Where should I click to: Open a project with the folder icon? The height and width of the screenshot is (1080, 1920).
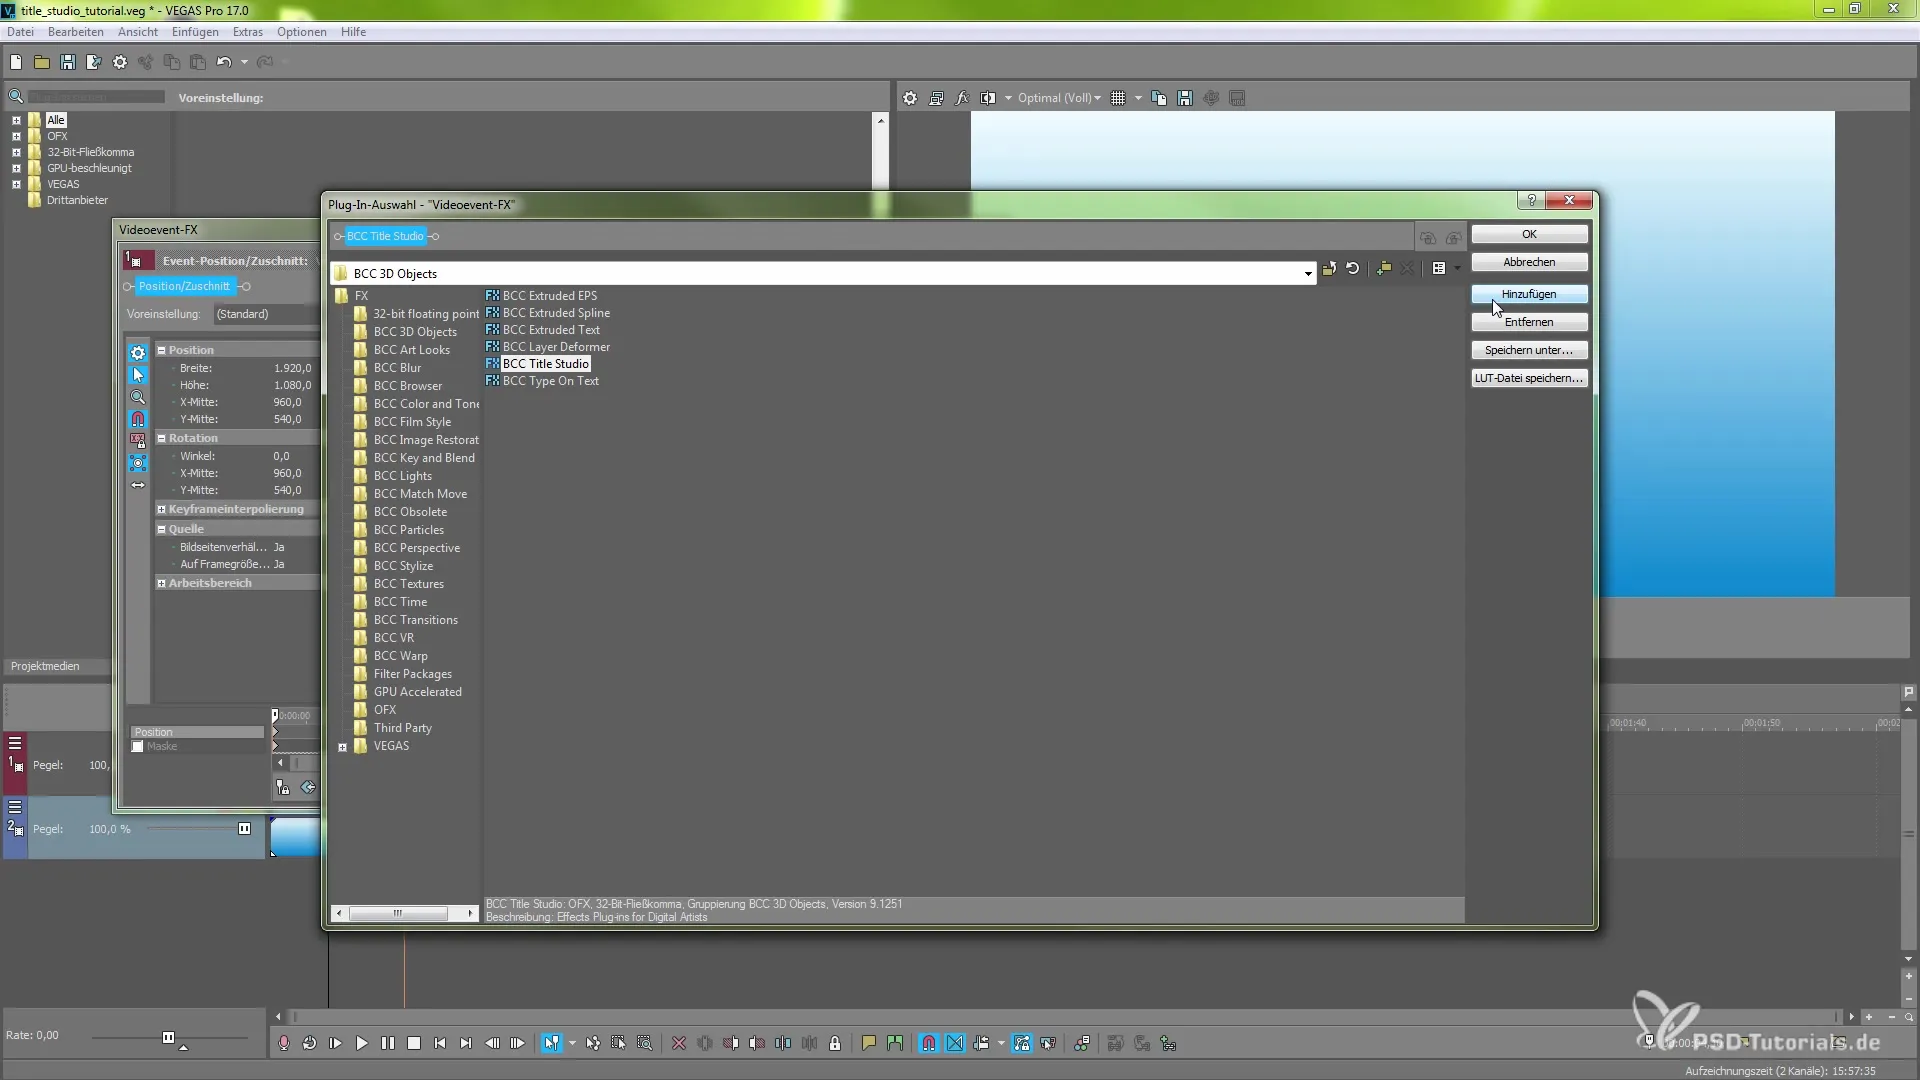pos(42,62)
